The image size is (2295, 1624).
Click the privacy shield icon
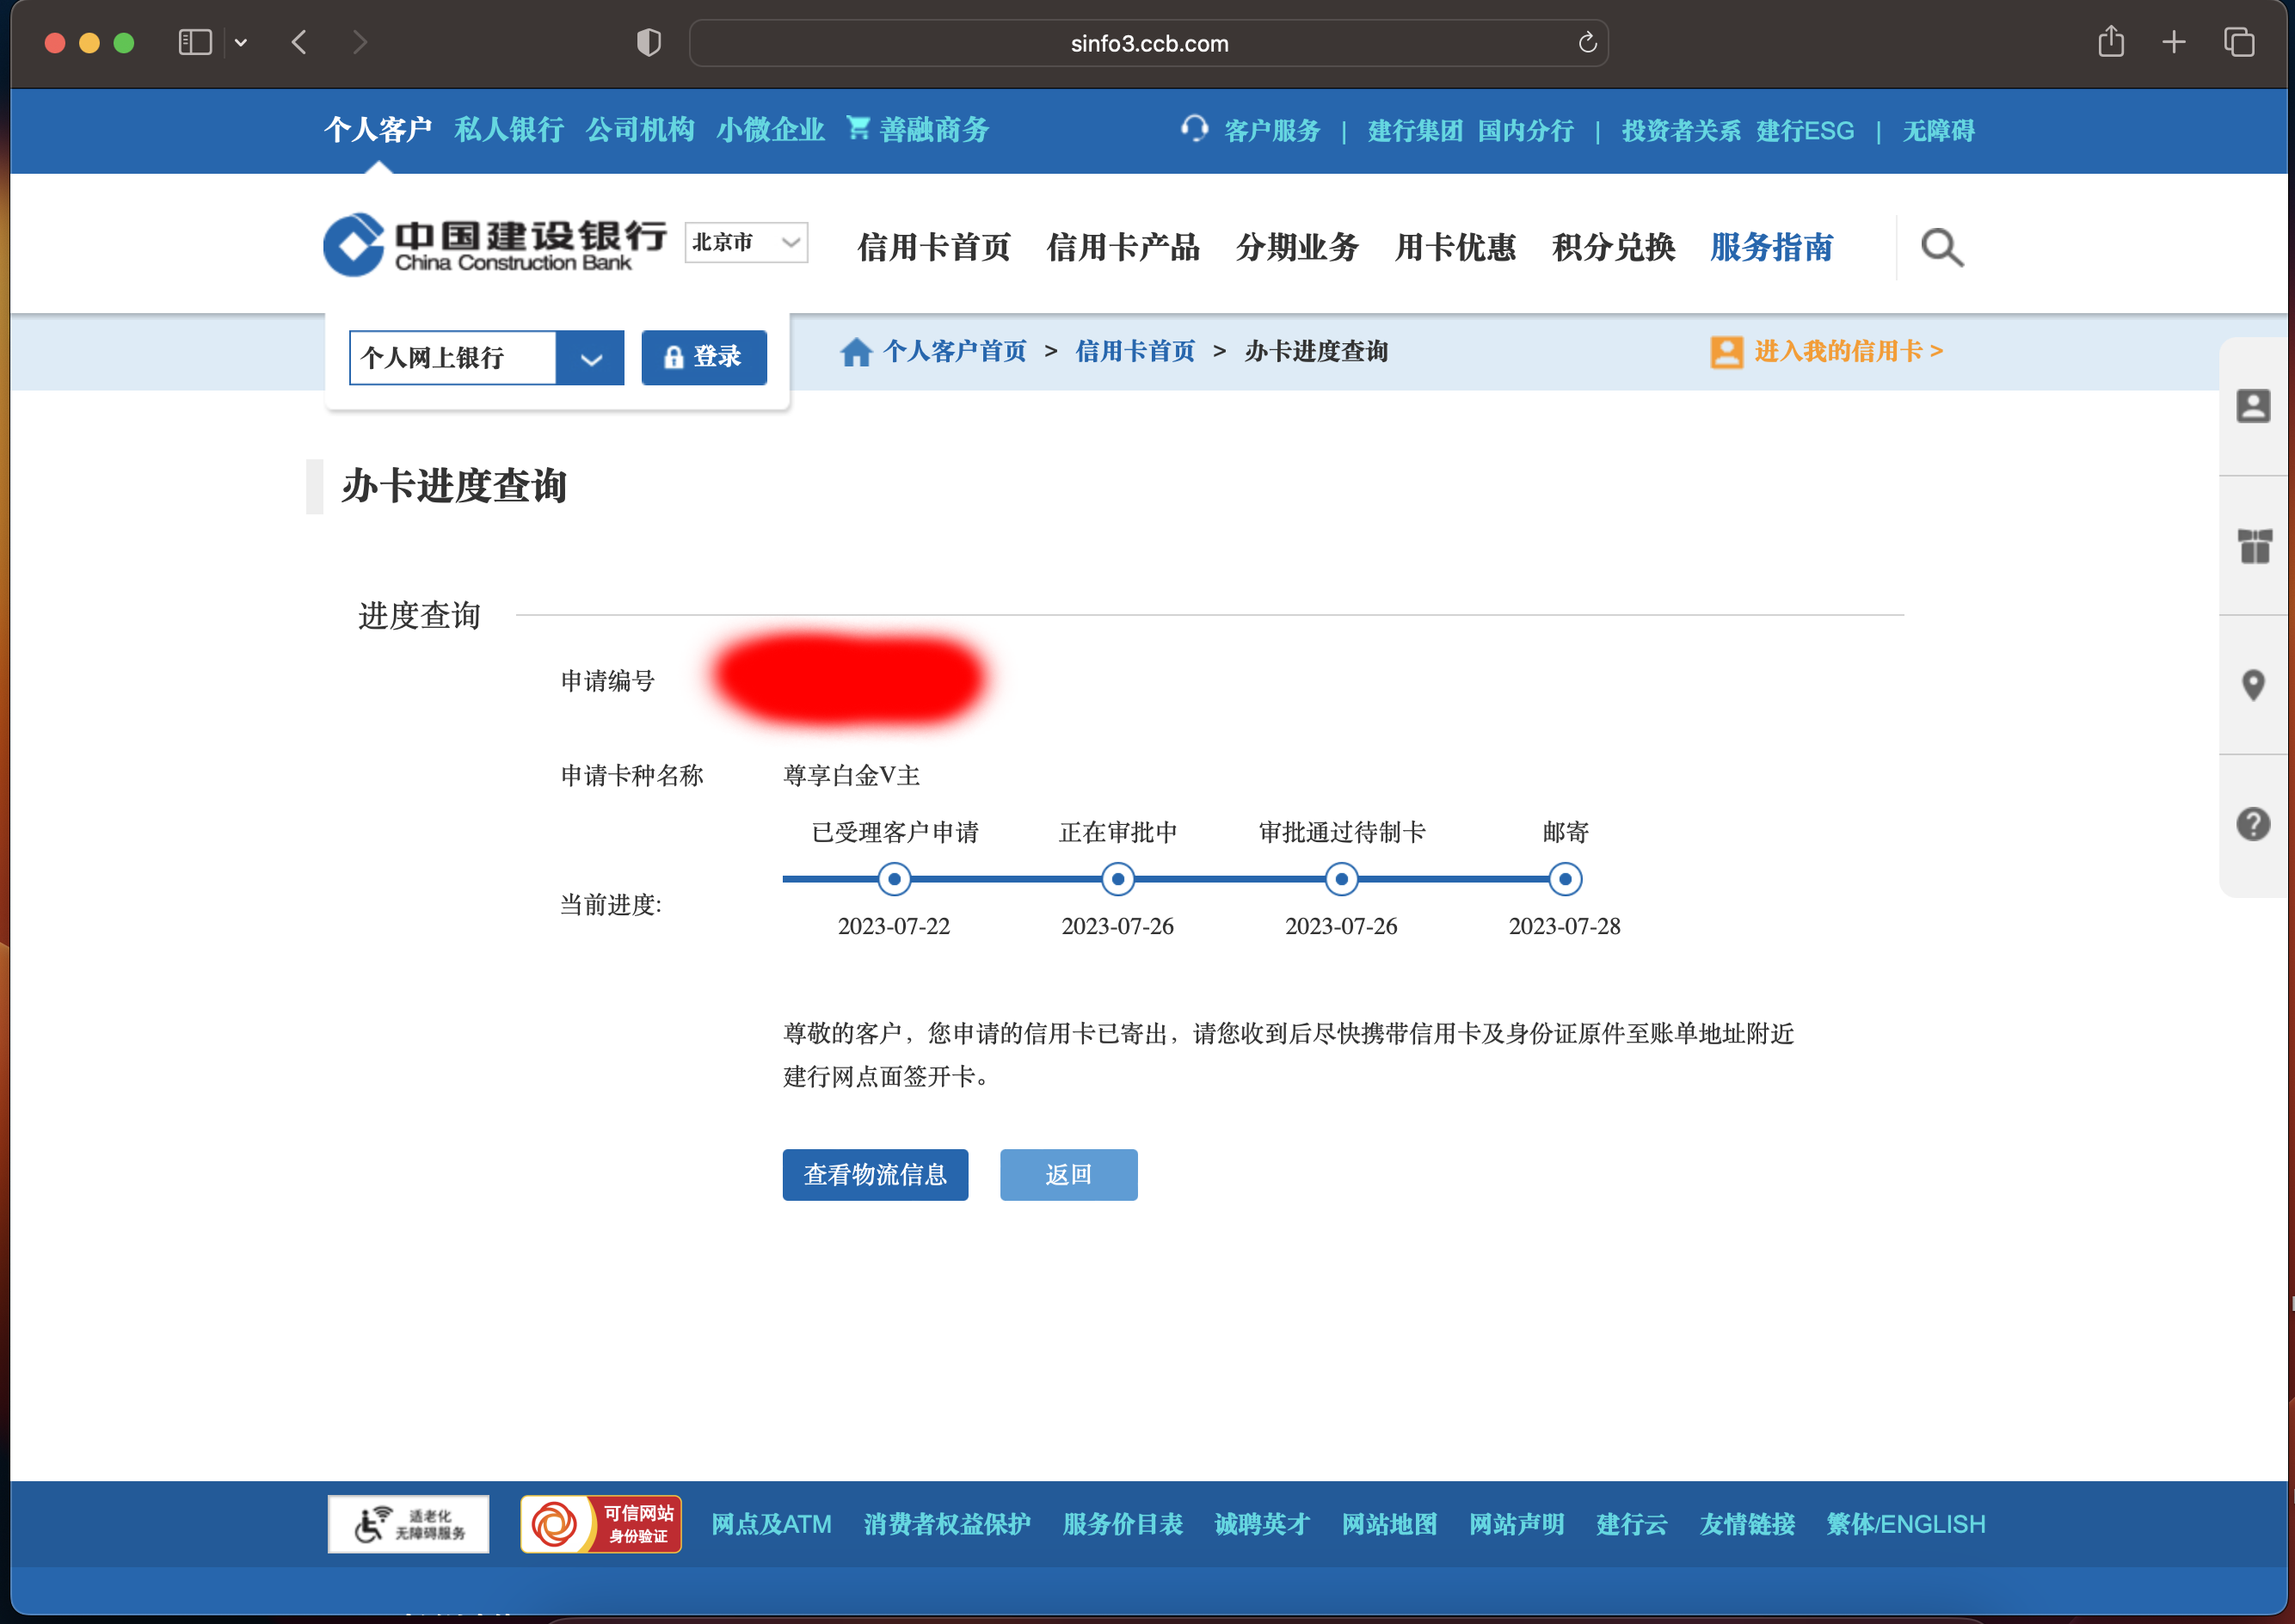pyautogui.click(x=649, y=42)
